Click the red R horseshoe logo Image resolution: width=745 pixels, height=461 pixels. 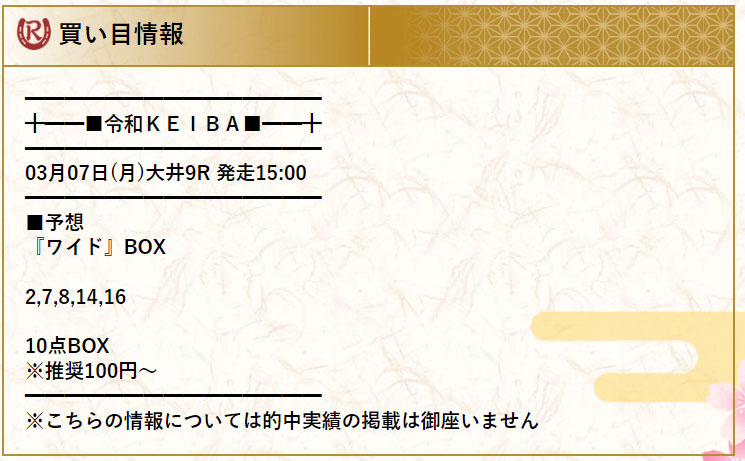click(35, 34)
